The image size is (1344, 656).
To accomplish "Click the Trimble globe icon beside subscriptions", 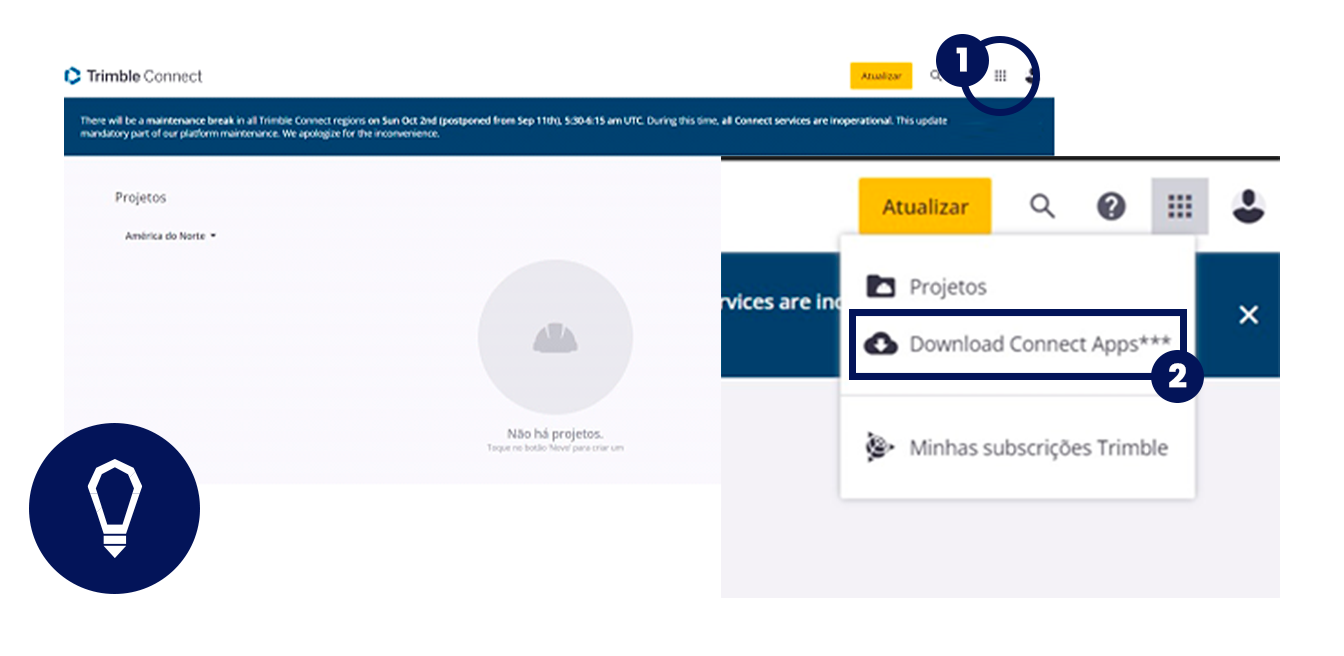I will tap(879, 448).
